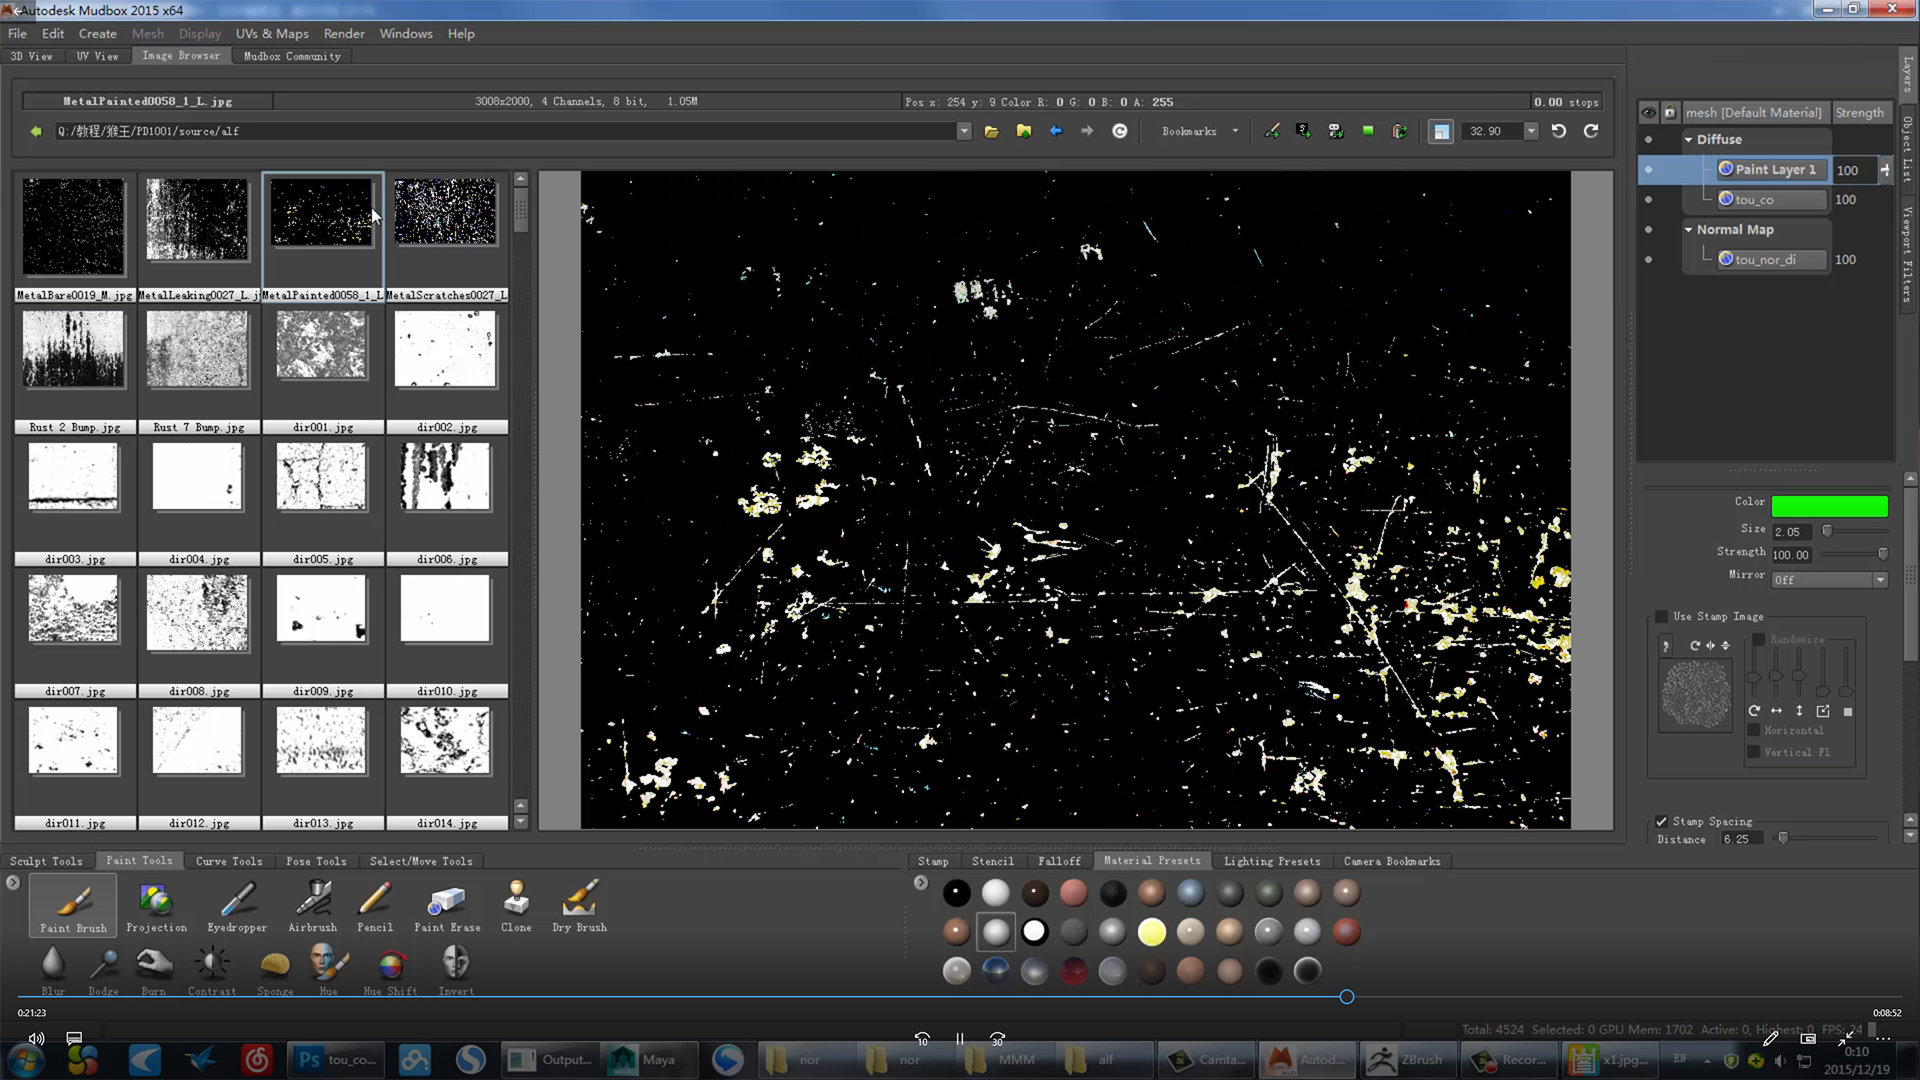The width and height of the screenshot is (1920, 1080).
Task: Open the Render menu
Action: 344,33
